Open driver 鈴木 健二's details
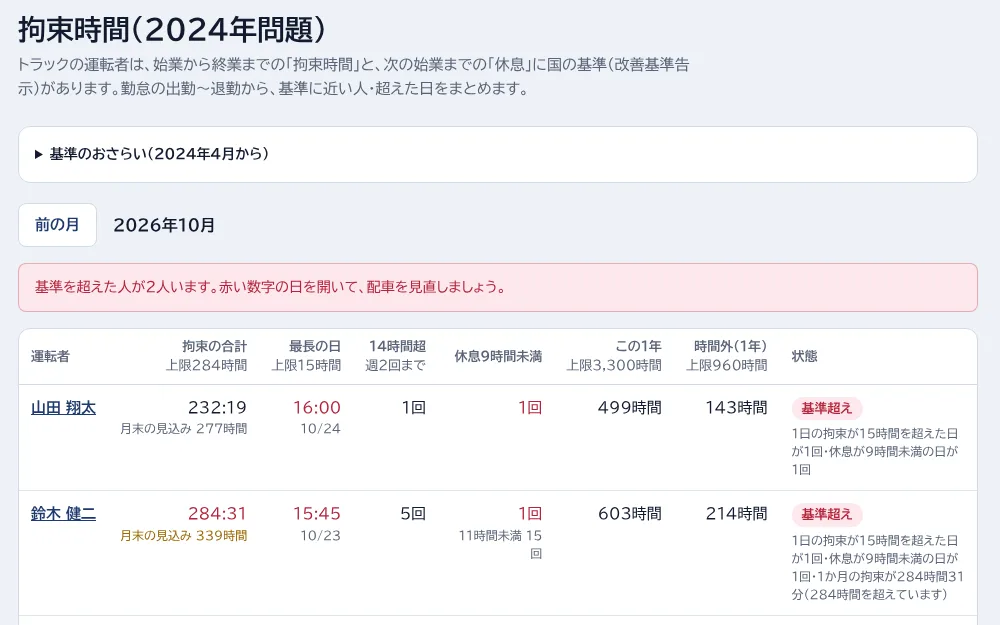The height and width of the screenshot is (625, 1000). coord(63,513)
